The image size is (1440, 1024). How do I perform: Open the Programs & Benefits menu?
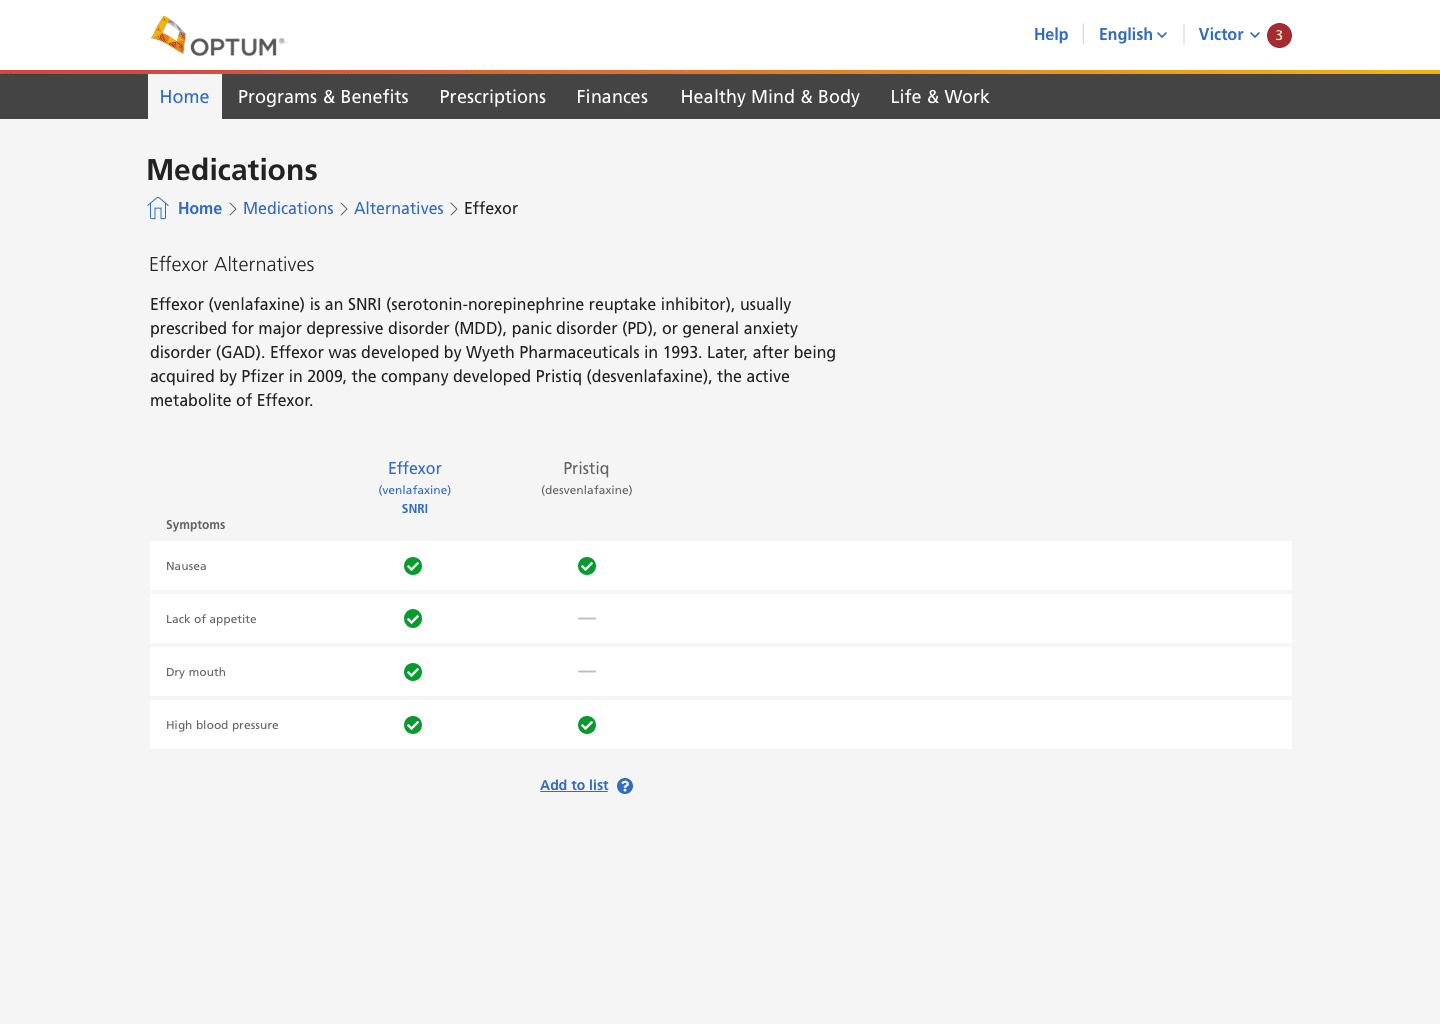point(323,97)
